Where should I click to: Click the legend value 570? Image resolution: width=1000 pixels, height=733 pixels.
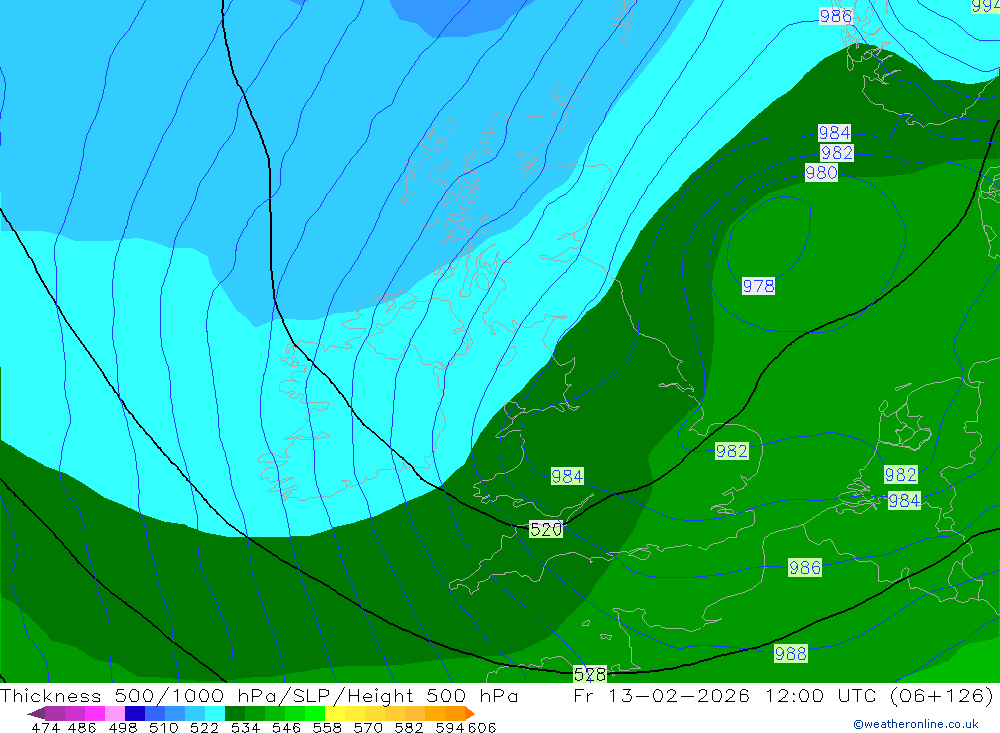(x=368, y=728)
